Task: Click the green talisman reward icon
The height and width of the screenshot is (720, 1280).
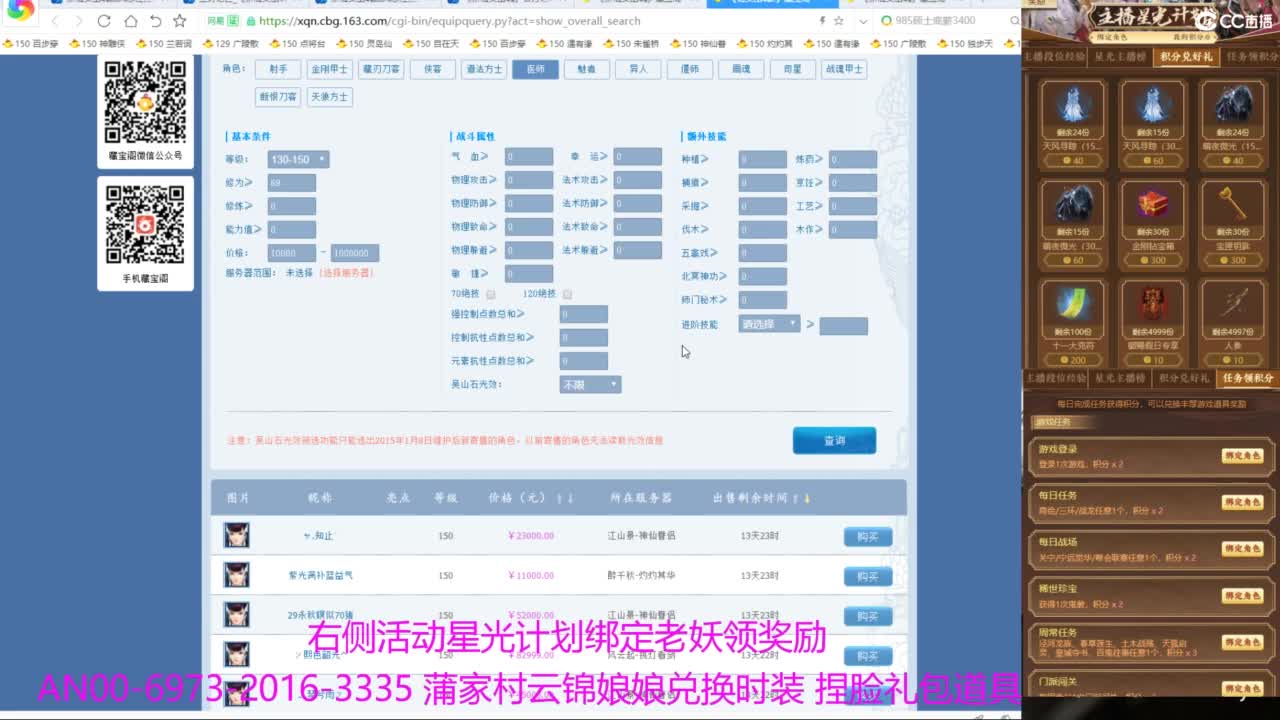Action: [1072, 306]
